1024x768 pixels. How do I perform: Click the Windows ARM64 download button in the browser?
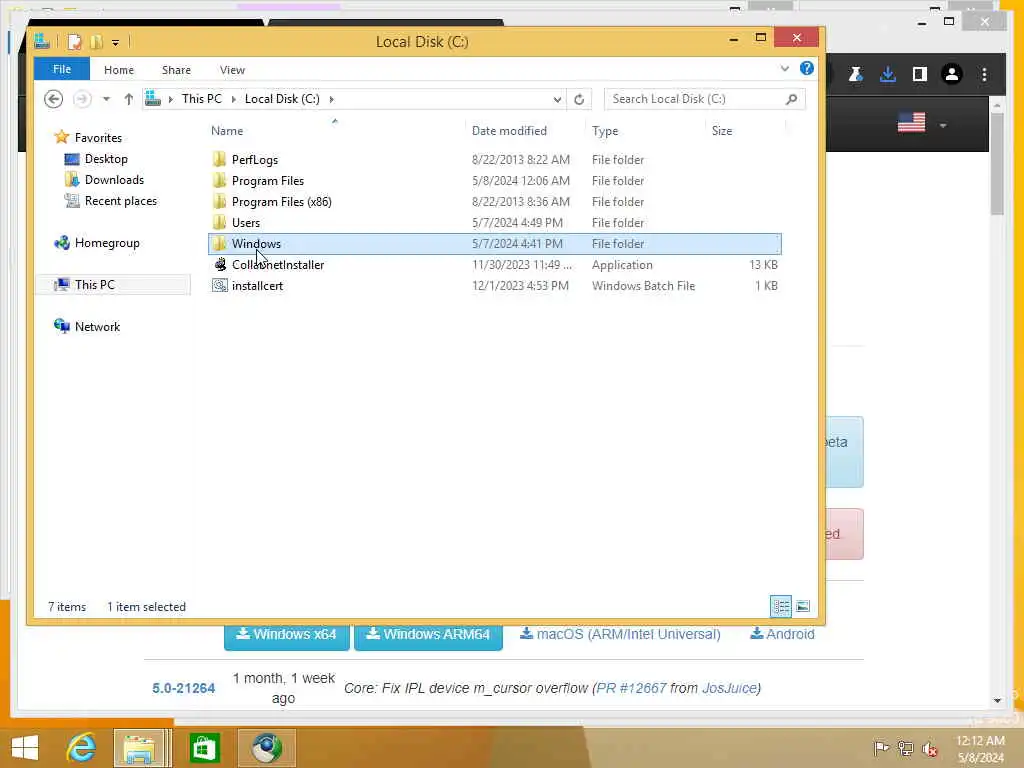(428, 635)
